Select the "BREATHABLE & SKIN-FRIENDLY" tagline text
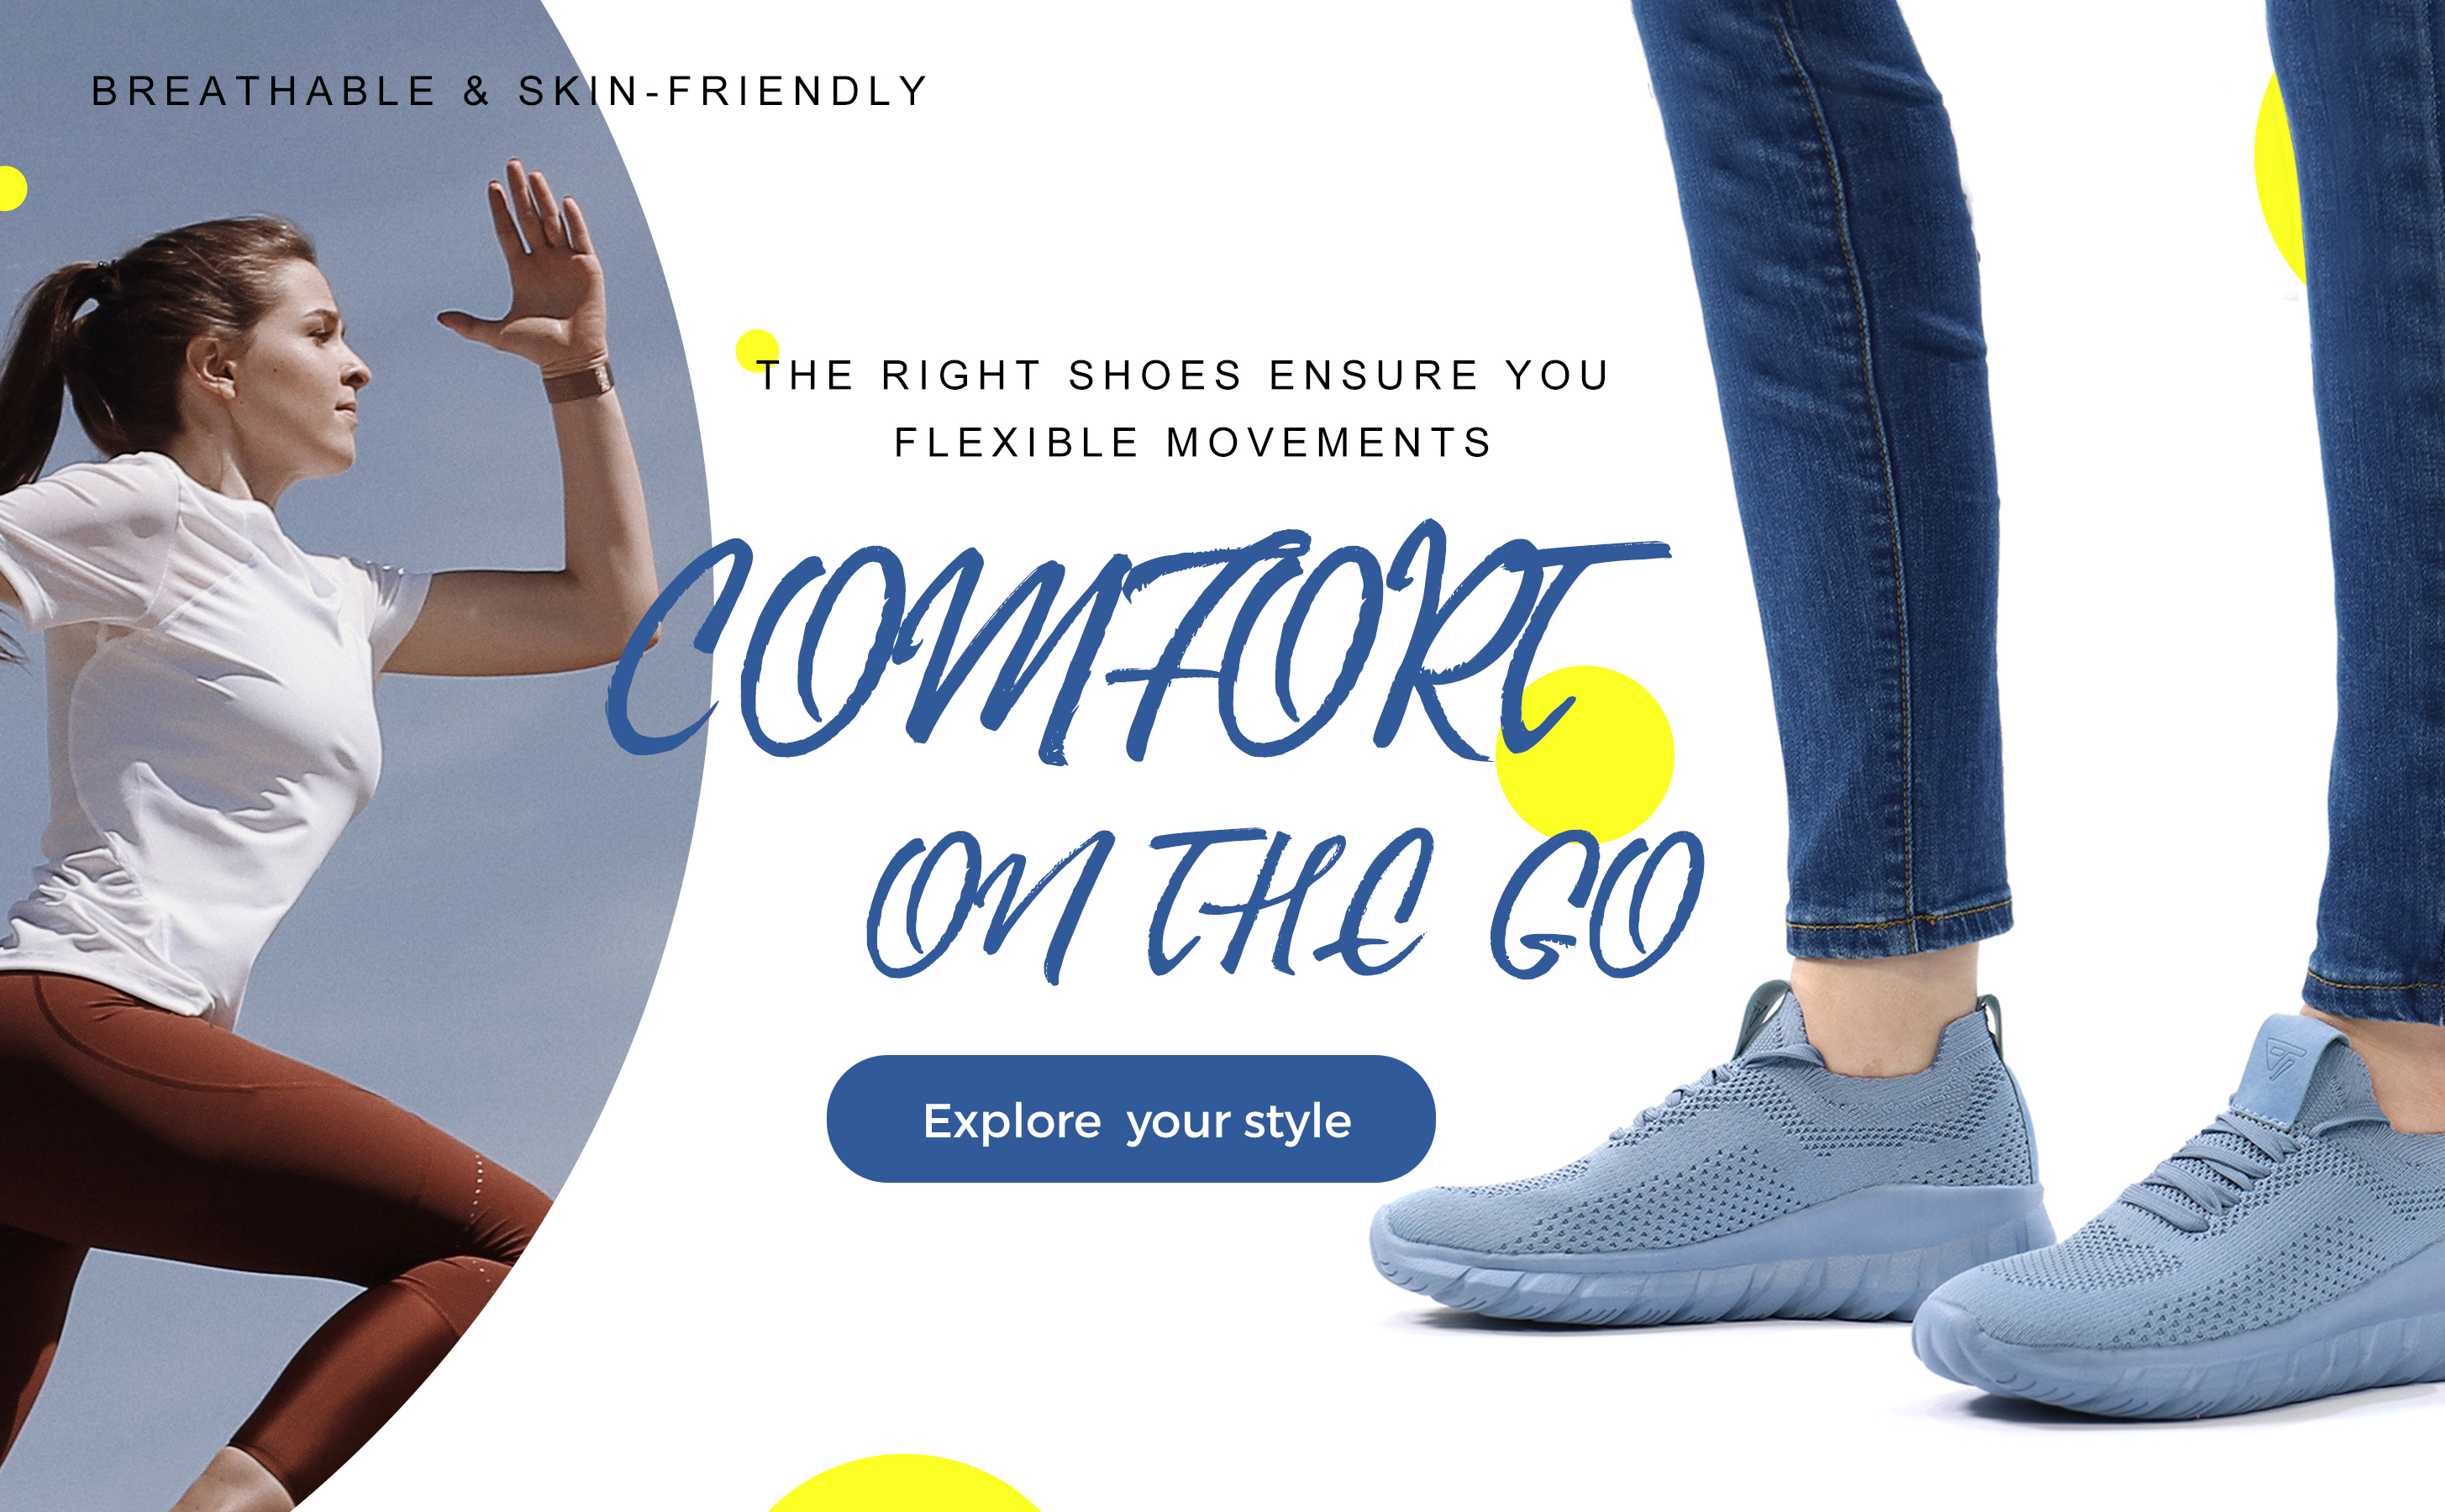This screenshot has width=2445, height=1512. [510, 91]
